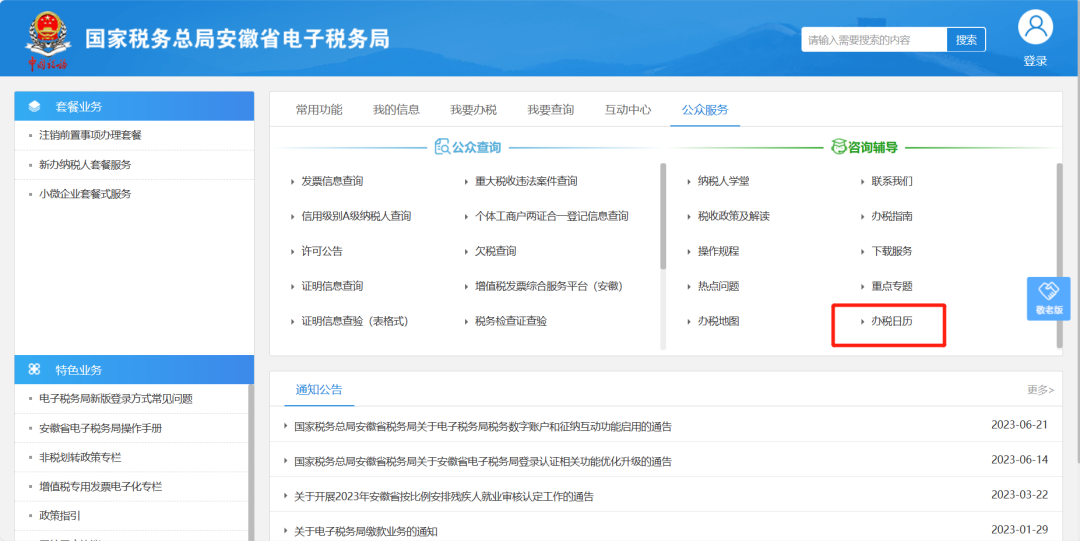
Task: Click 更多> in notices panel
Action: (1040, 390)
